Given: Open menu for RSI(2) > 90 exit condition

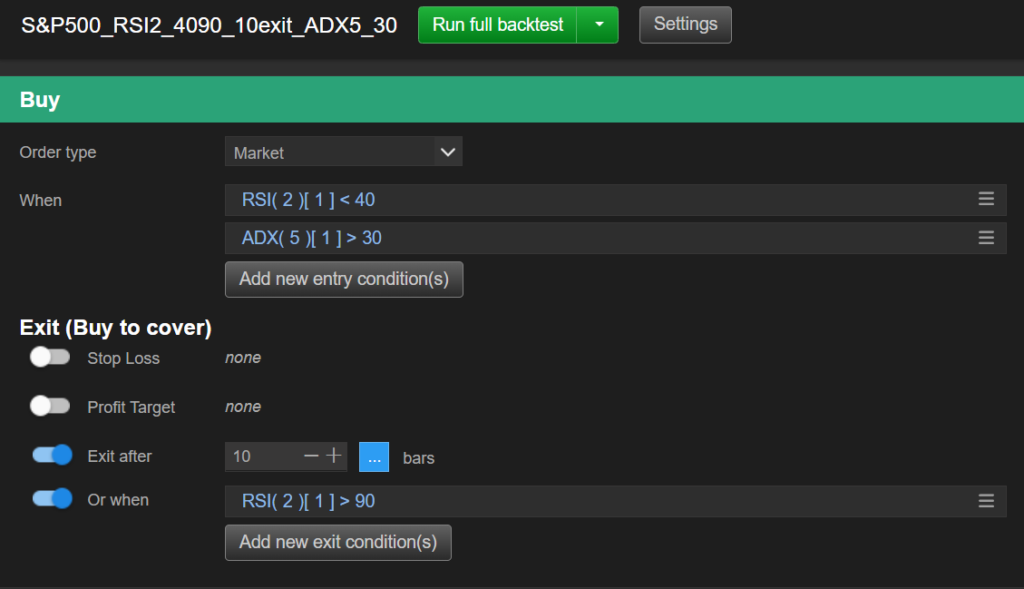Looking at the screenshot, I should click(x=986, y=501).
